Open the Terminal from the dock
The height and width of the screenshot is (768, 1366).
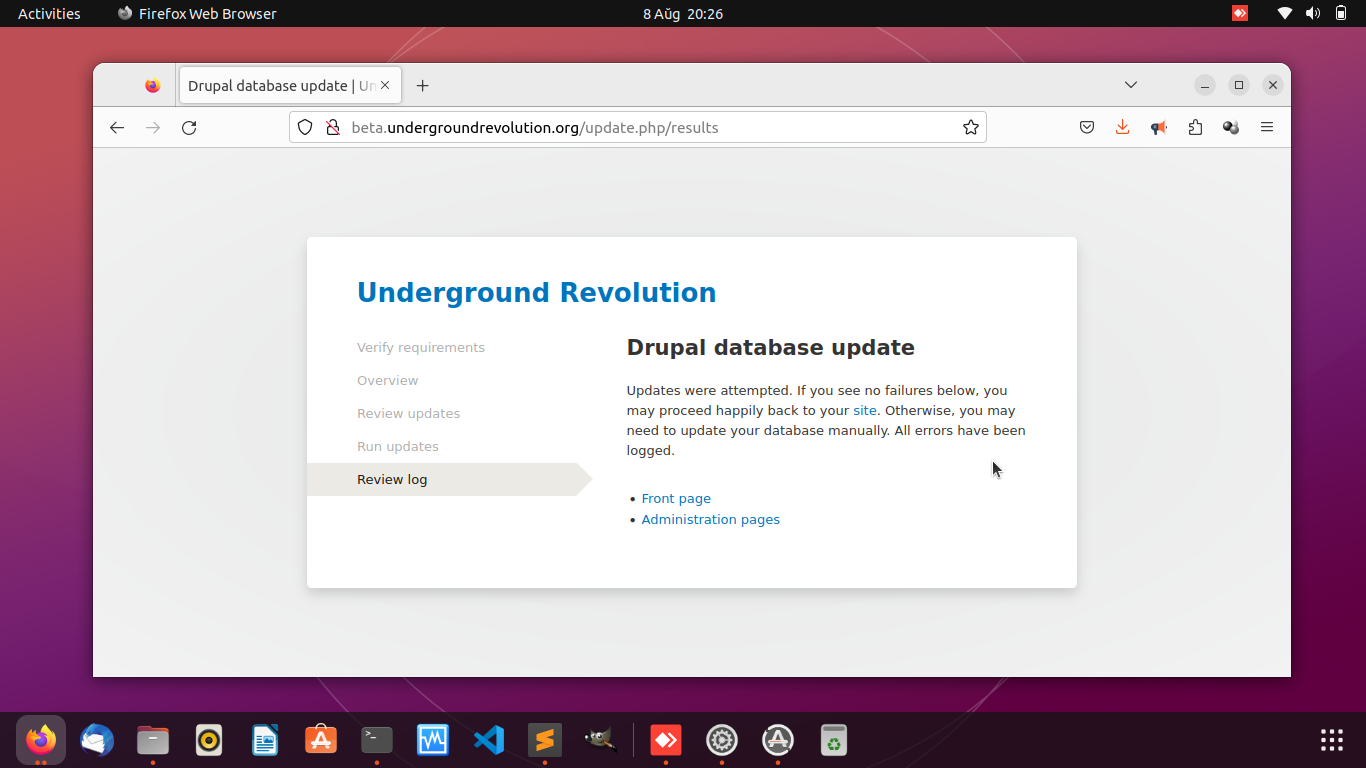coord(377,740)
